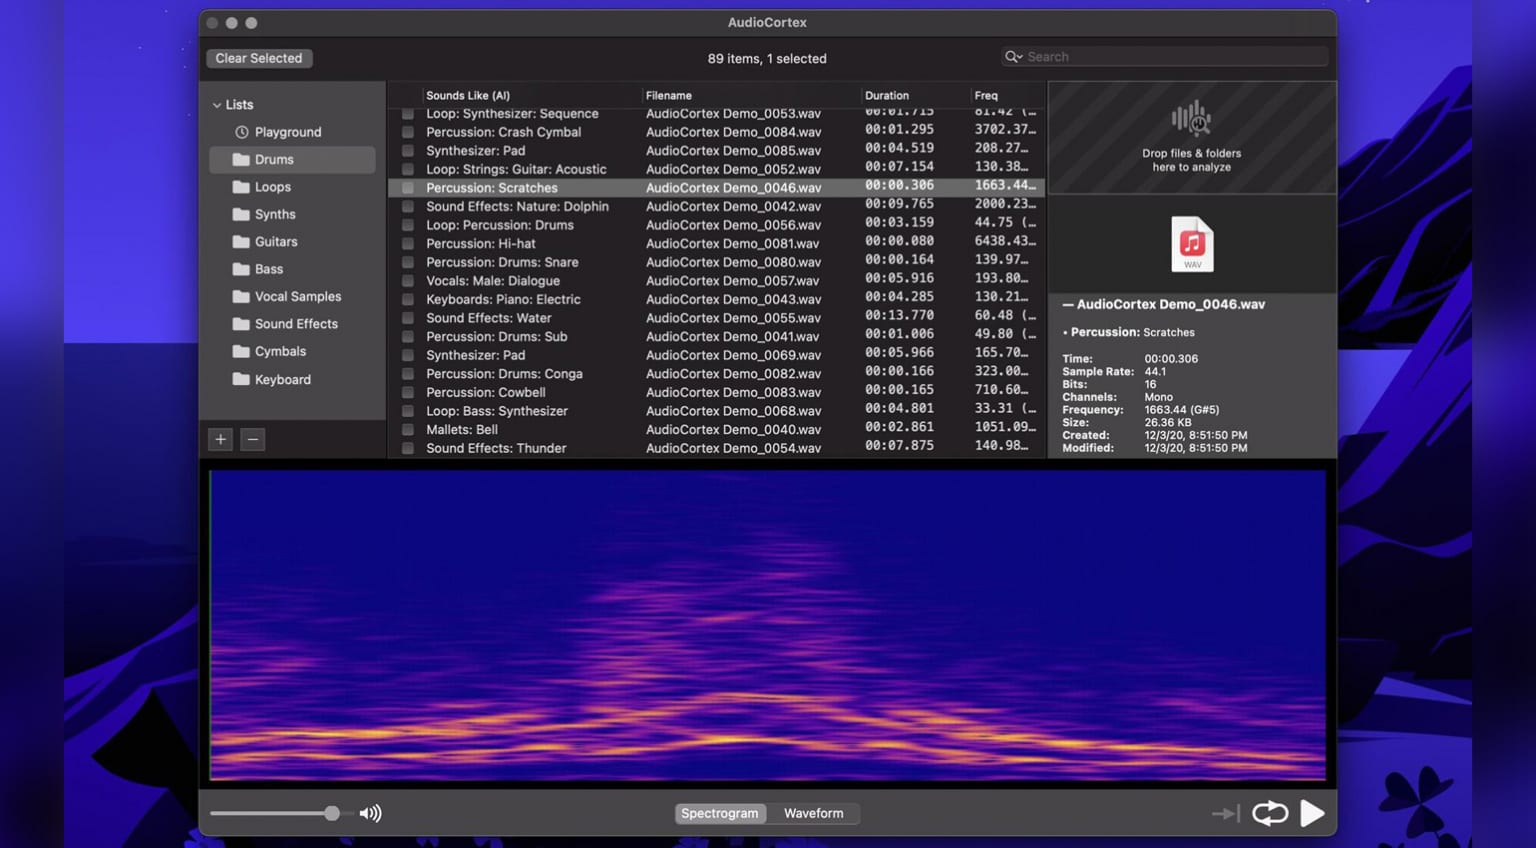Viewport: 1536px width, 848px height.
Task: Click the Clear Selected button
Action: point(259,58)
